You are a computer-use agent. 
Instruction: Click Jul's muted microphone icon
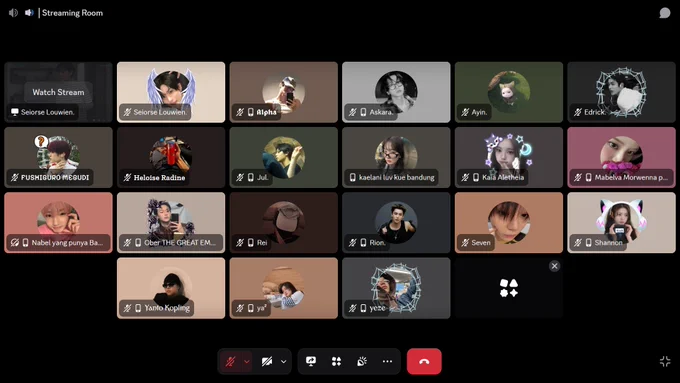pos(240,177)
